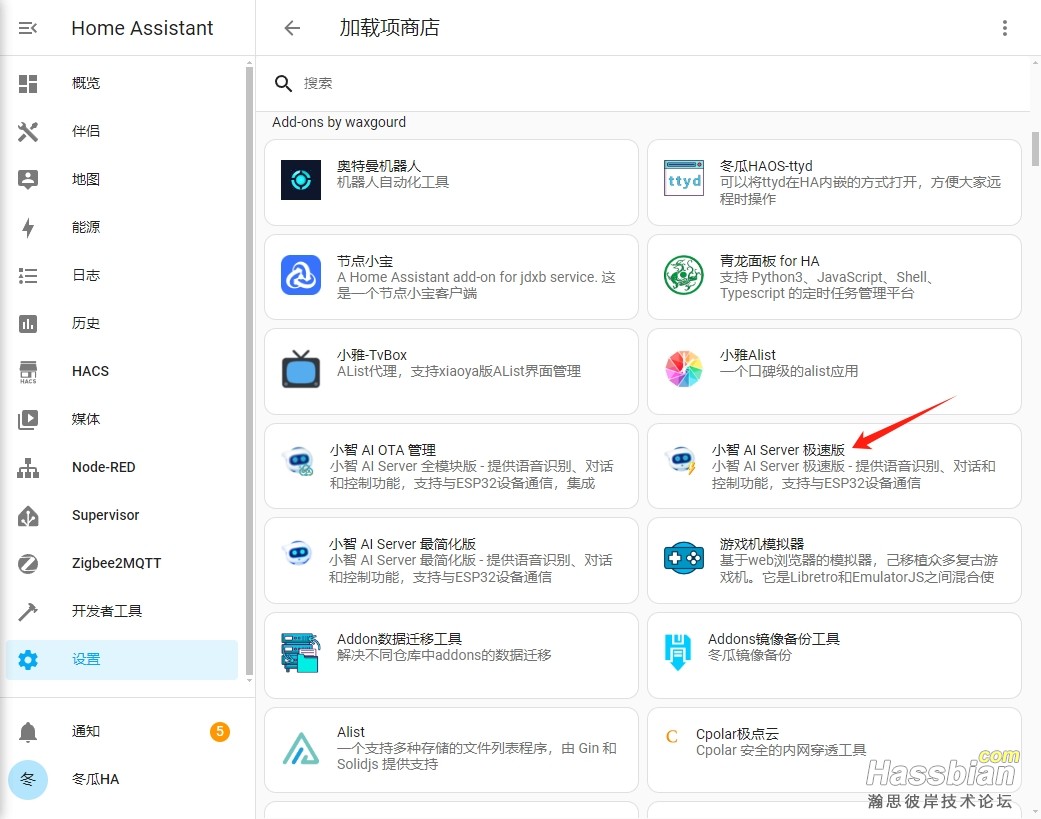
Task: Open HACS from the sidebar
Action: [x=122, y=372]
